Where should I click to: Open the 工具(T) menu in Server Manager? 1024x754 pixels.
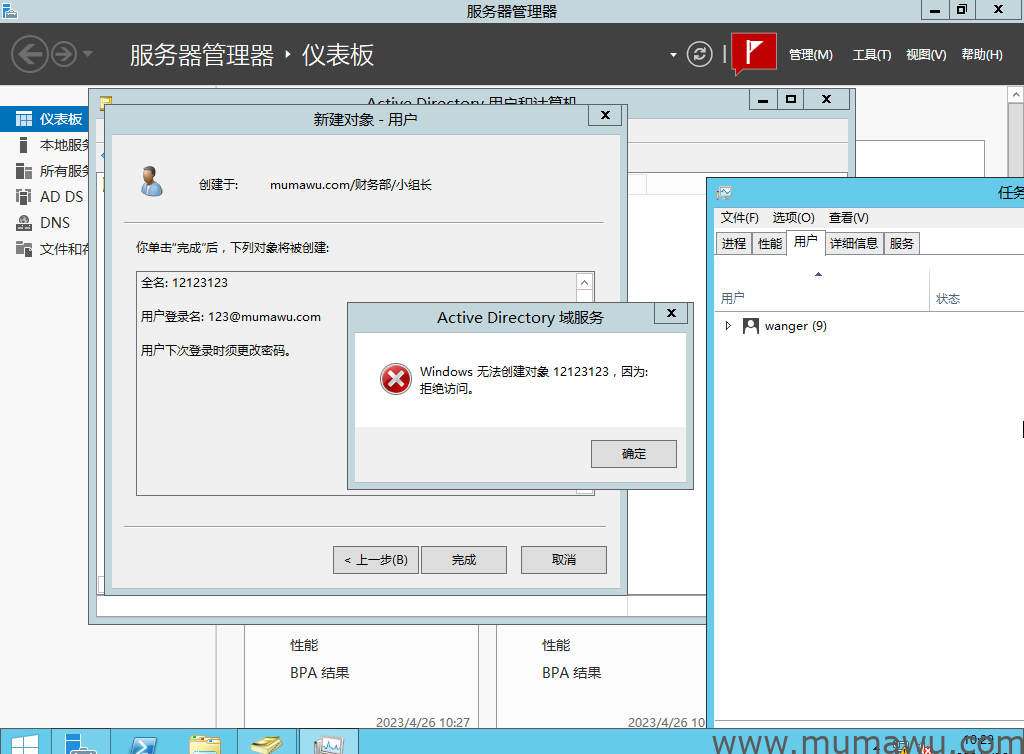tap(870, 54)
